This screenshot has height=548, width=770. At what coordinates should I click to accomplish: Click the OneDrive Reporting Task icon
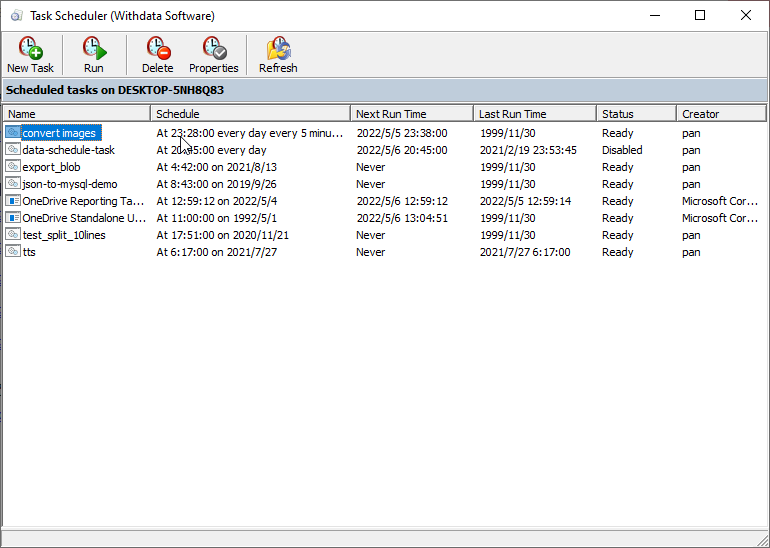(13, 201)
